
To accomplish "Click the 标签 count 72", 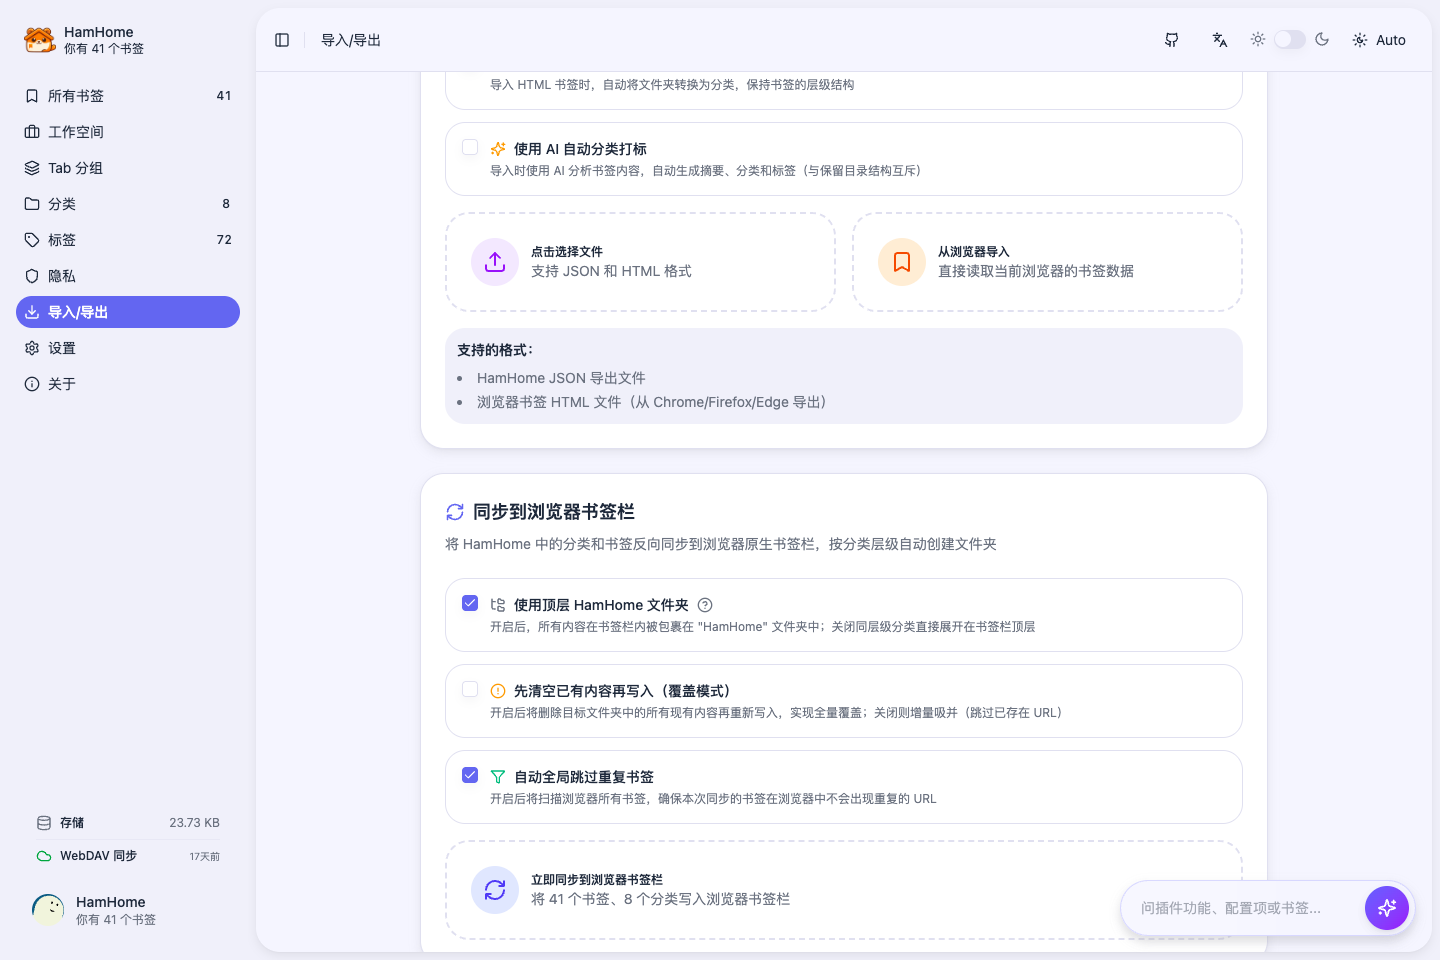I will [x=224, y=240].
